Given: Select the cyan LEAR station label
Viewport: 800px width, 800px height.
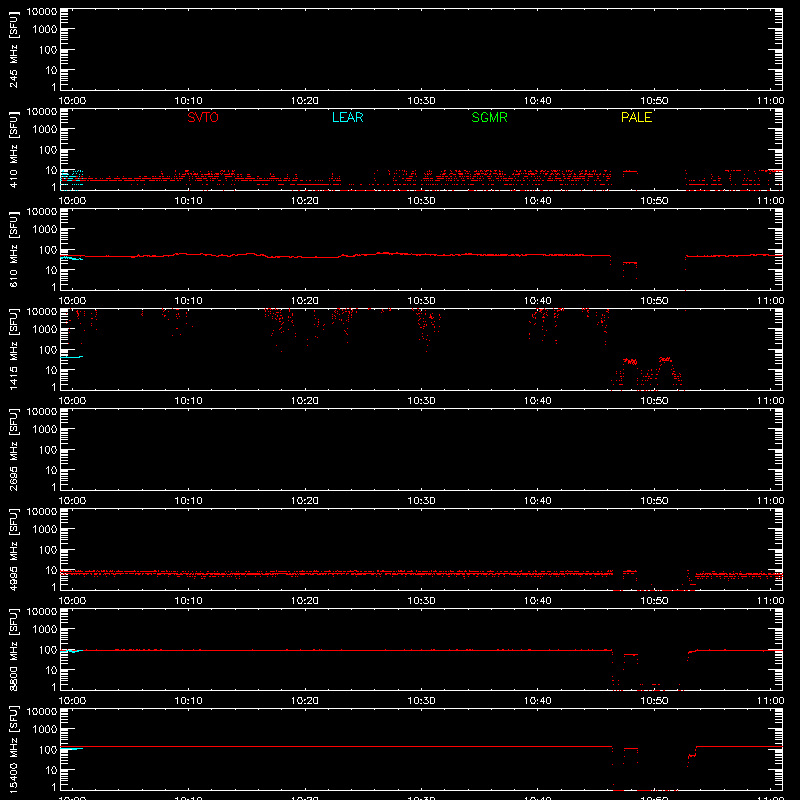Looking at the screenshot, I should coord(347,117).
